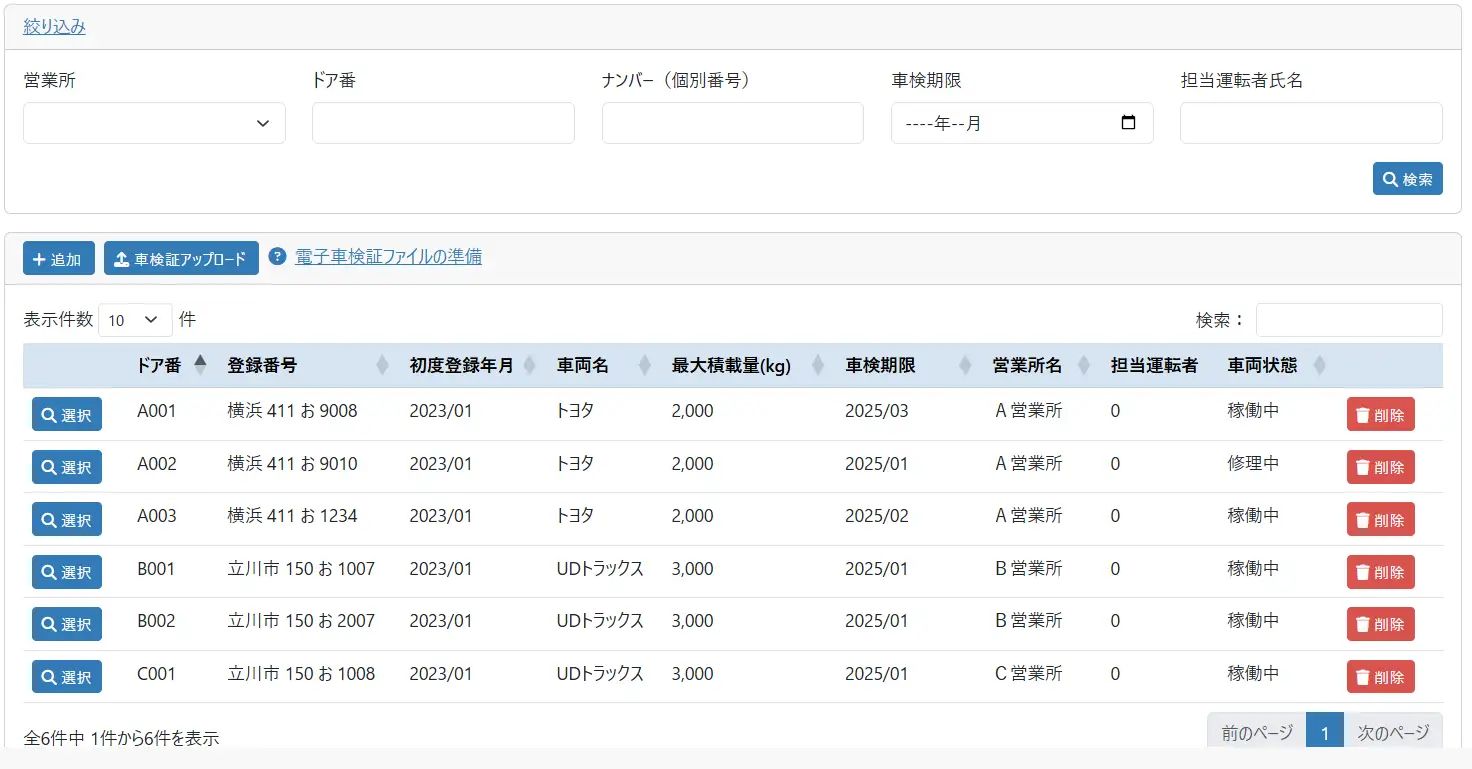
Task: Sort by 車両状態 column header
Action: click(1278, 366)
